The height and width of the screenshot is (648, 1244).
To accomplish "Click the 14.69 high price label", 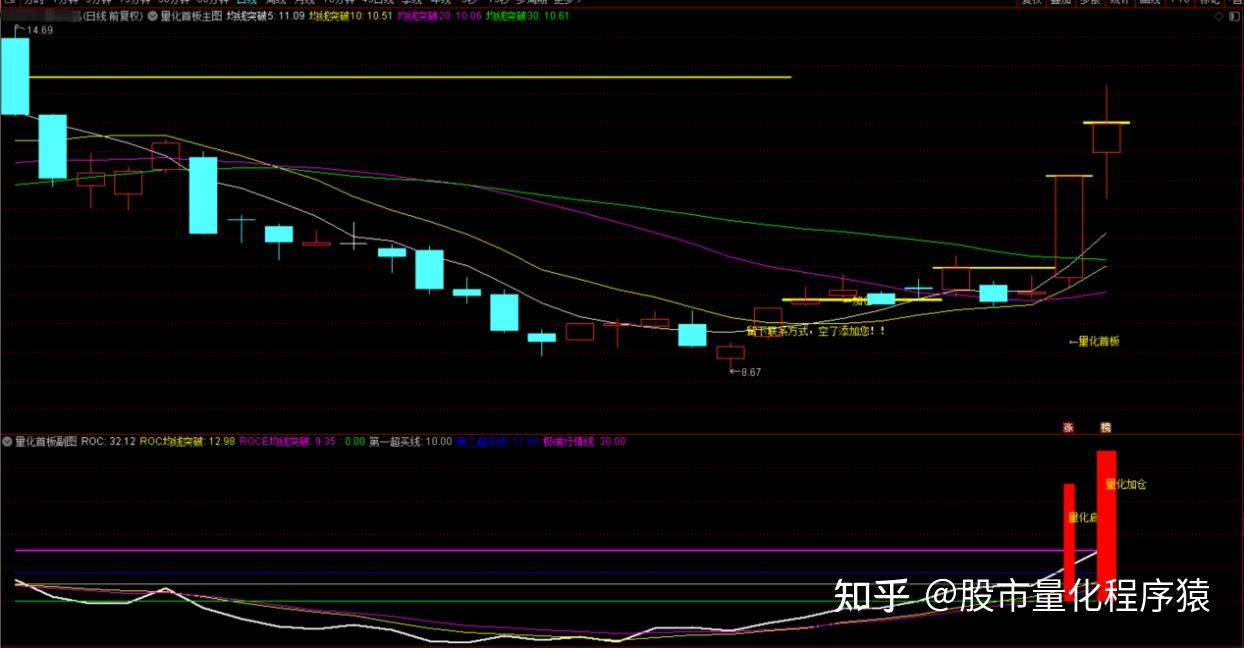I will [x=40, y=32].
